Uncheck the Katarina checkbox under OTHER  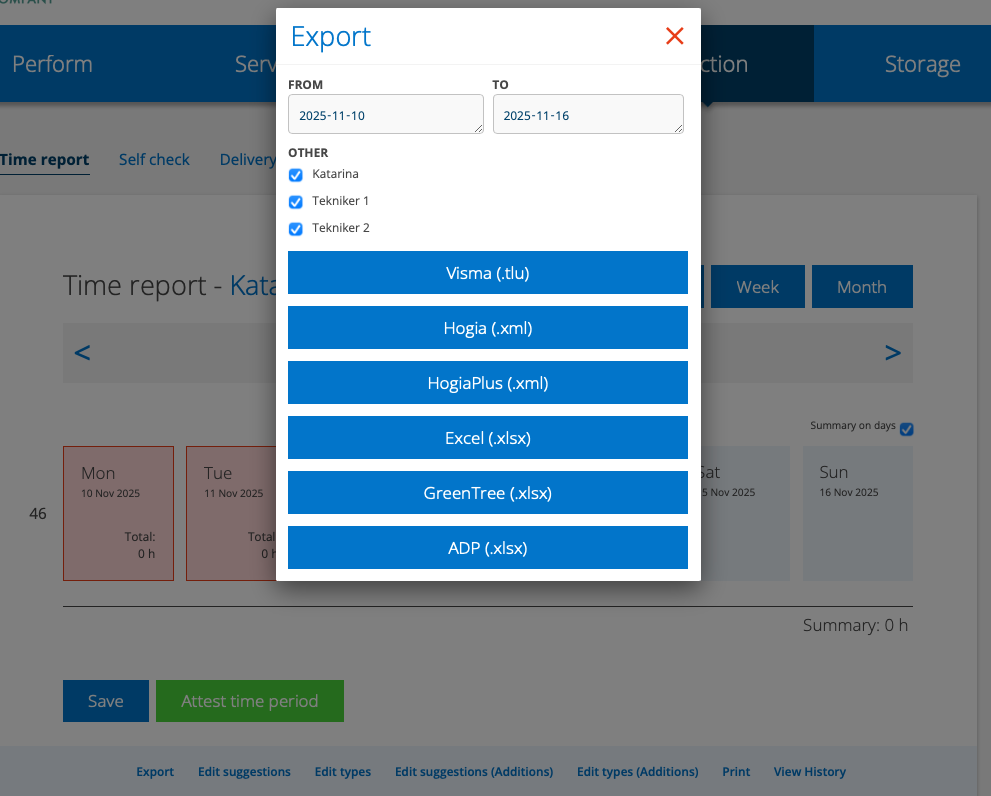(295, 174)
